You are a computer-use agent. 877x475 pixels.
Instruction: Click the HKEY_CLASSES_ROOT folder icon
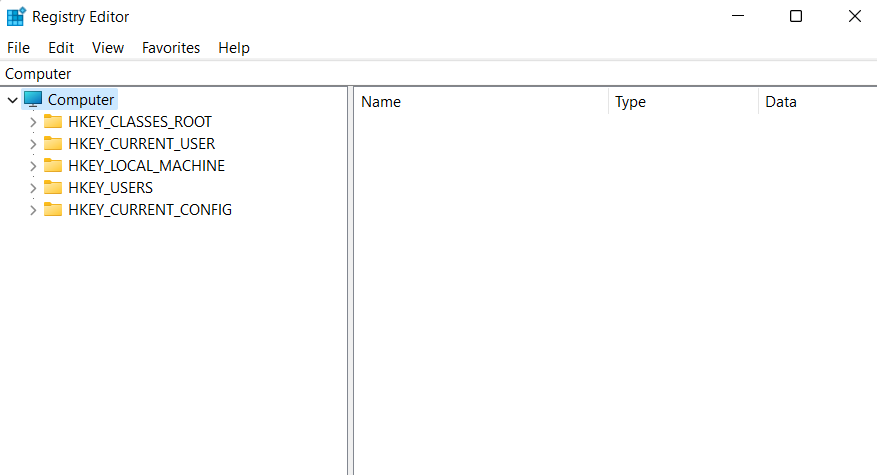point(53,122)
